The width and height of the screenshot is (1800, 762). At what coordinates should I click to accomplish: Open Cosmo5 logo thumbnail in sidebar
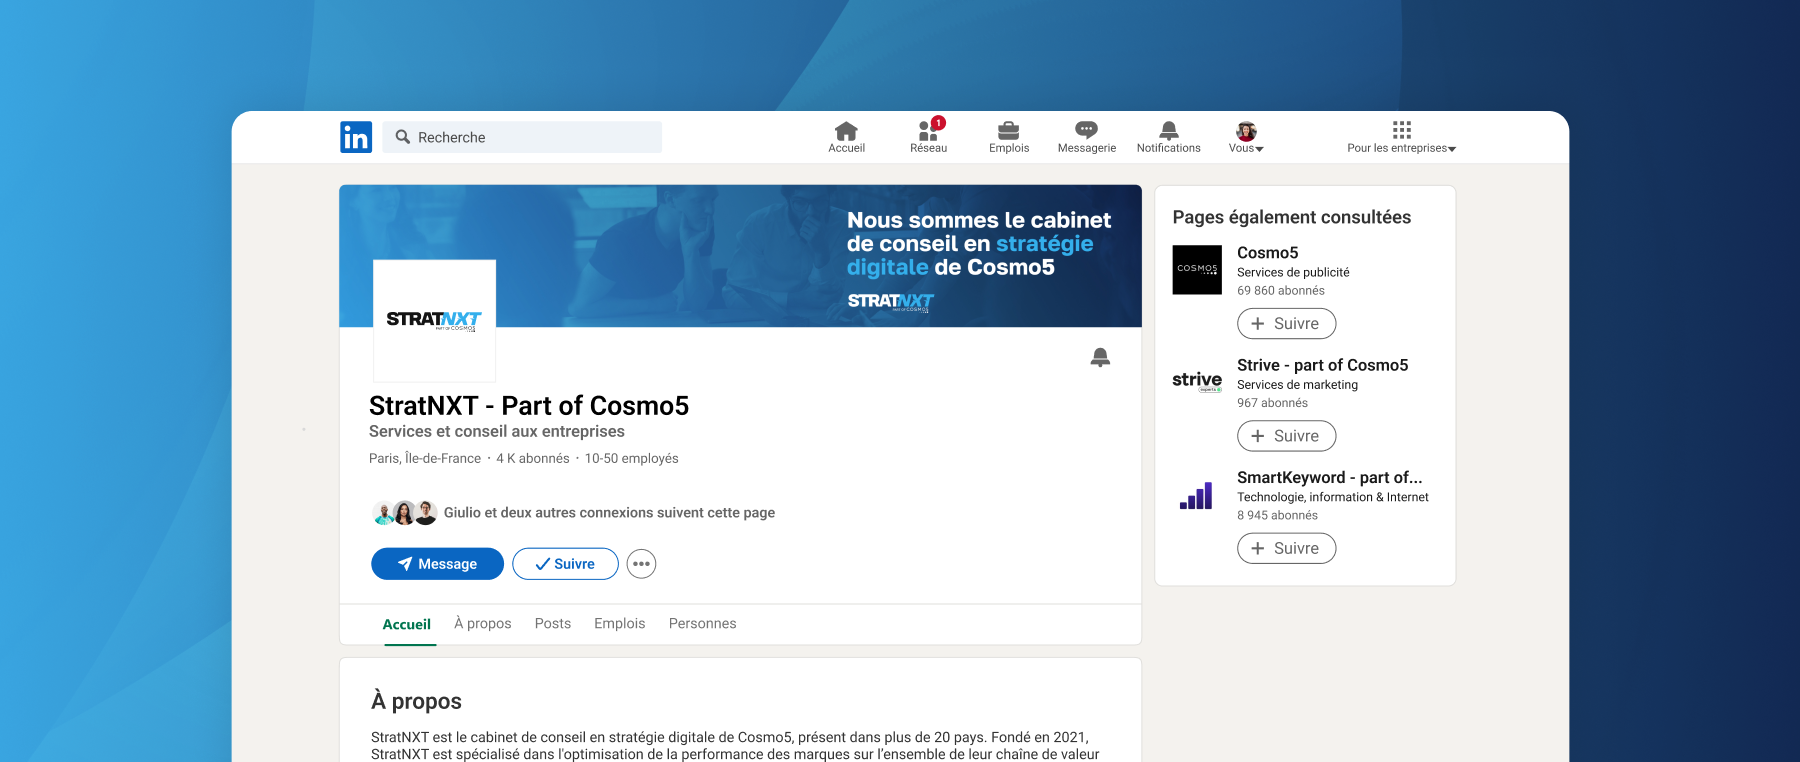(1197, 270)
